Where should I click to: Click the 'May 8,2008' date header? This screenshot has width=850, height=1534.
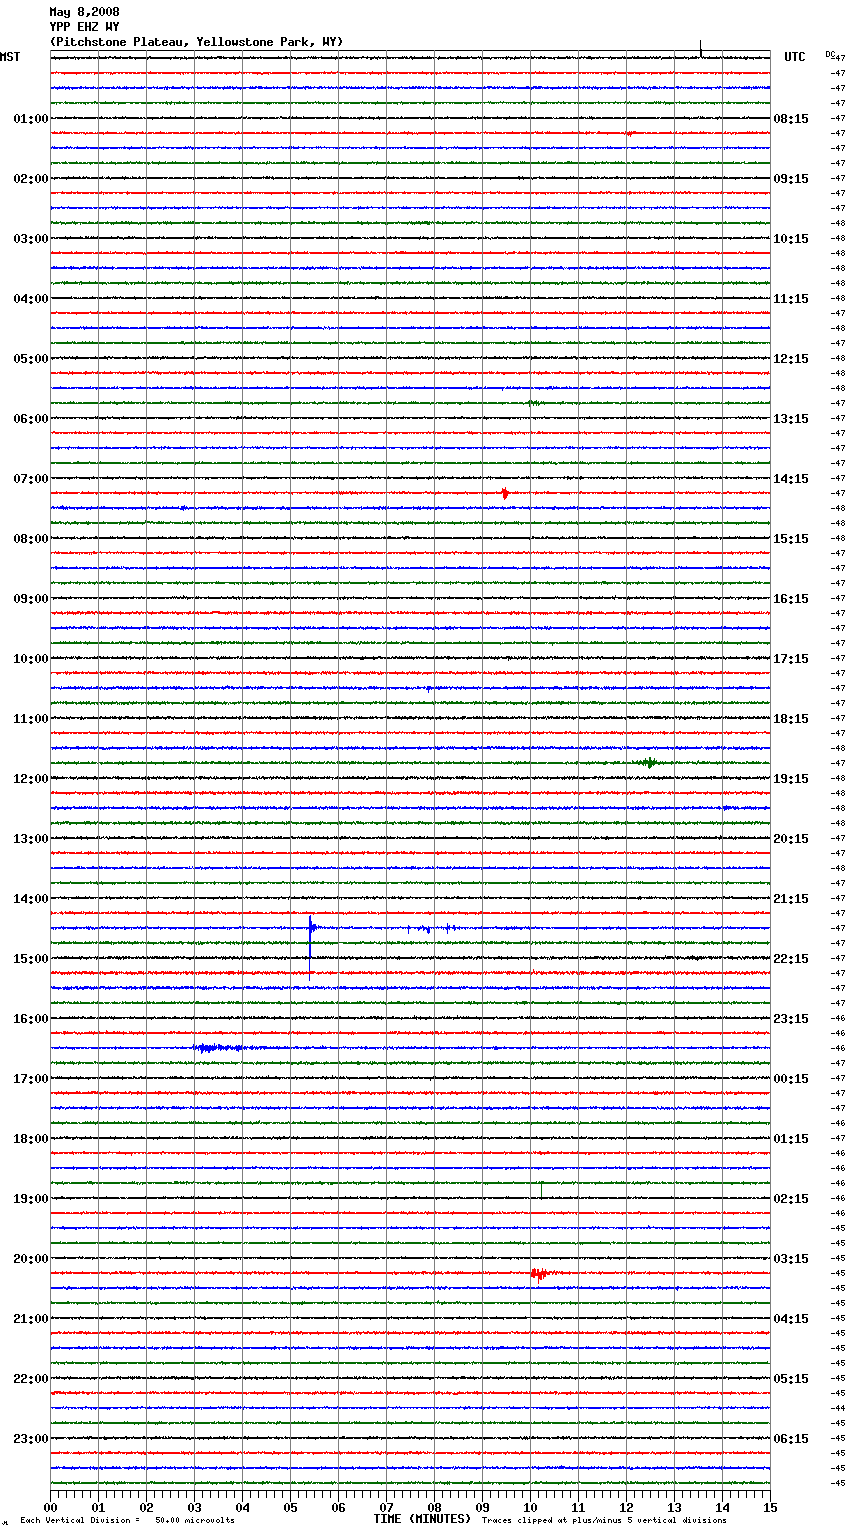84,12
